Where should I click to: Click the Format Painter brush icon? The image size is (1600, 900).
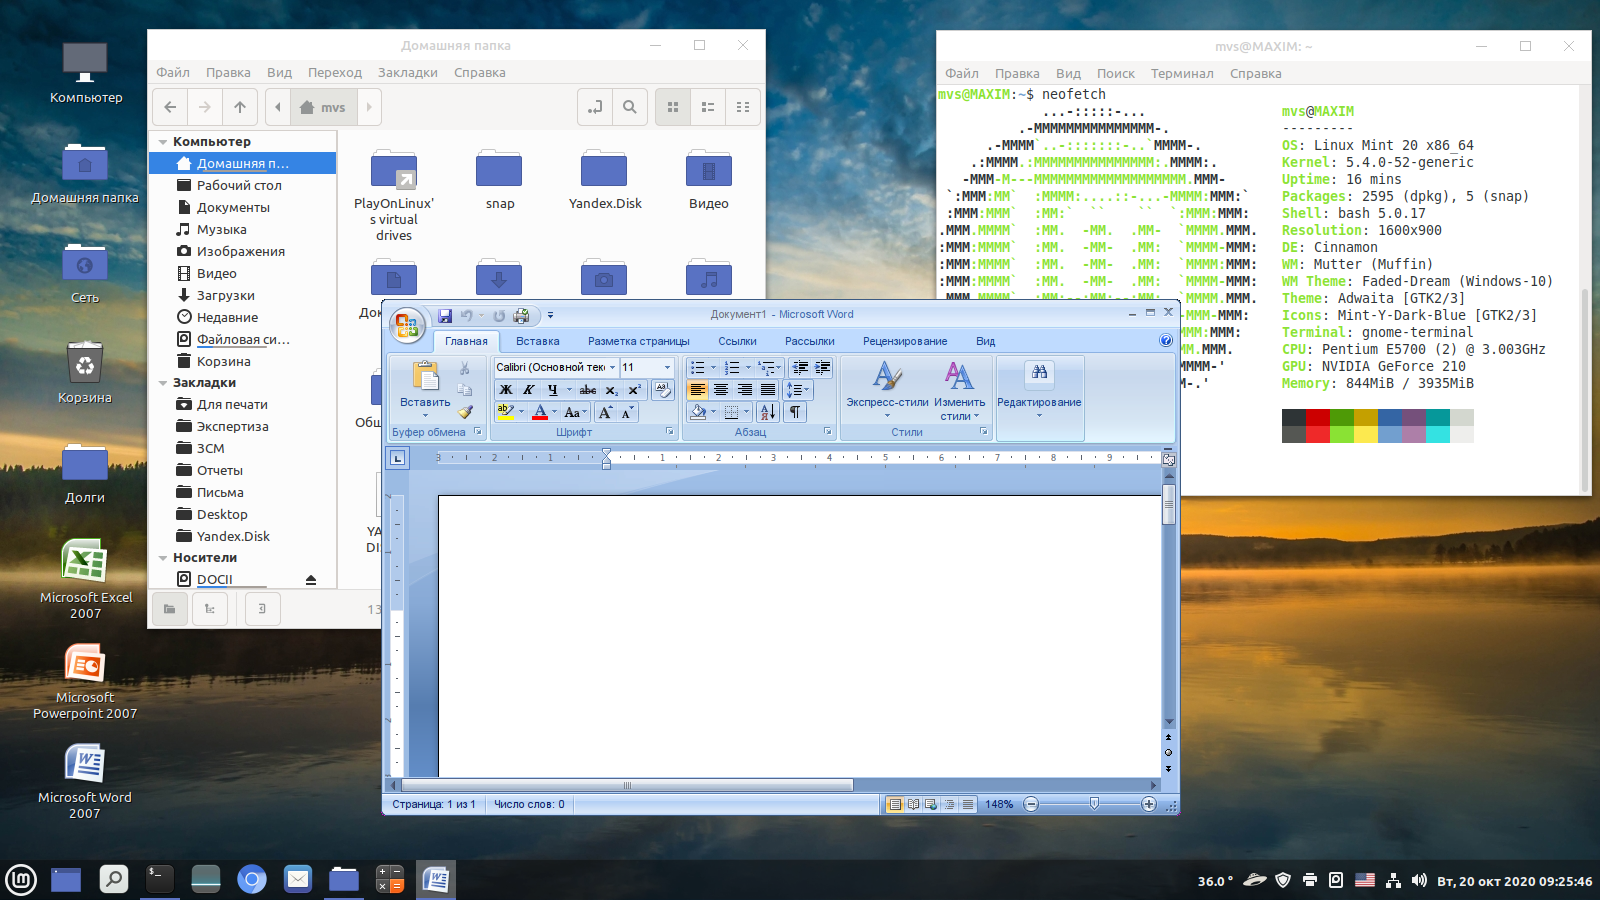[x=465, y=412]
